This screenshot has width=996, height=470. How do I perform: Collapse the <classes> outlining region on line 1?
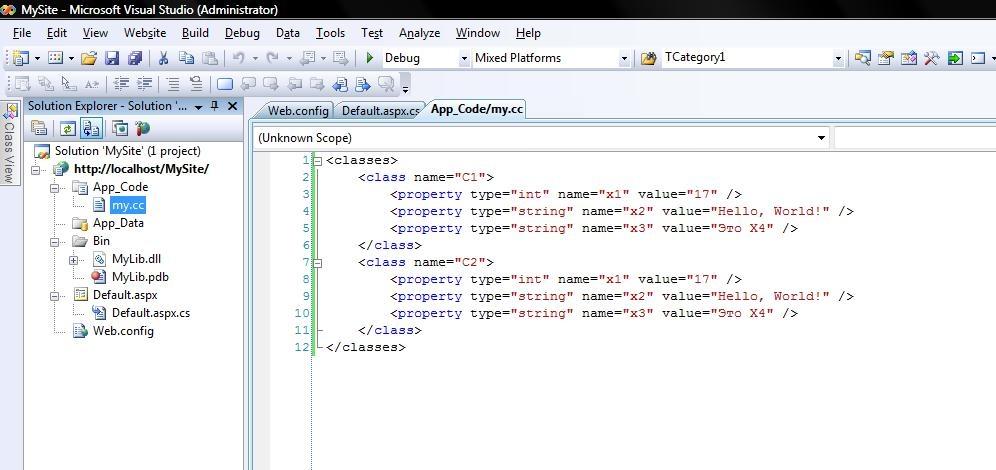318,161
